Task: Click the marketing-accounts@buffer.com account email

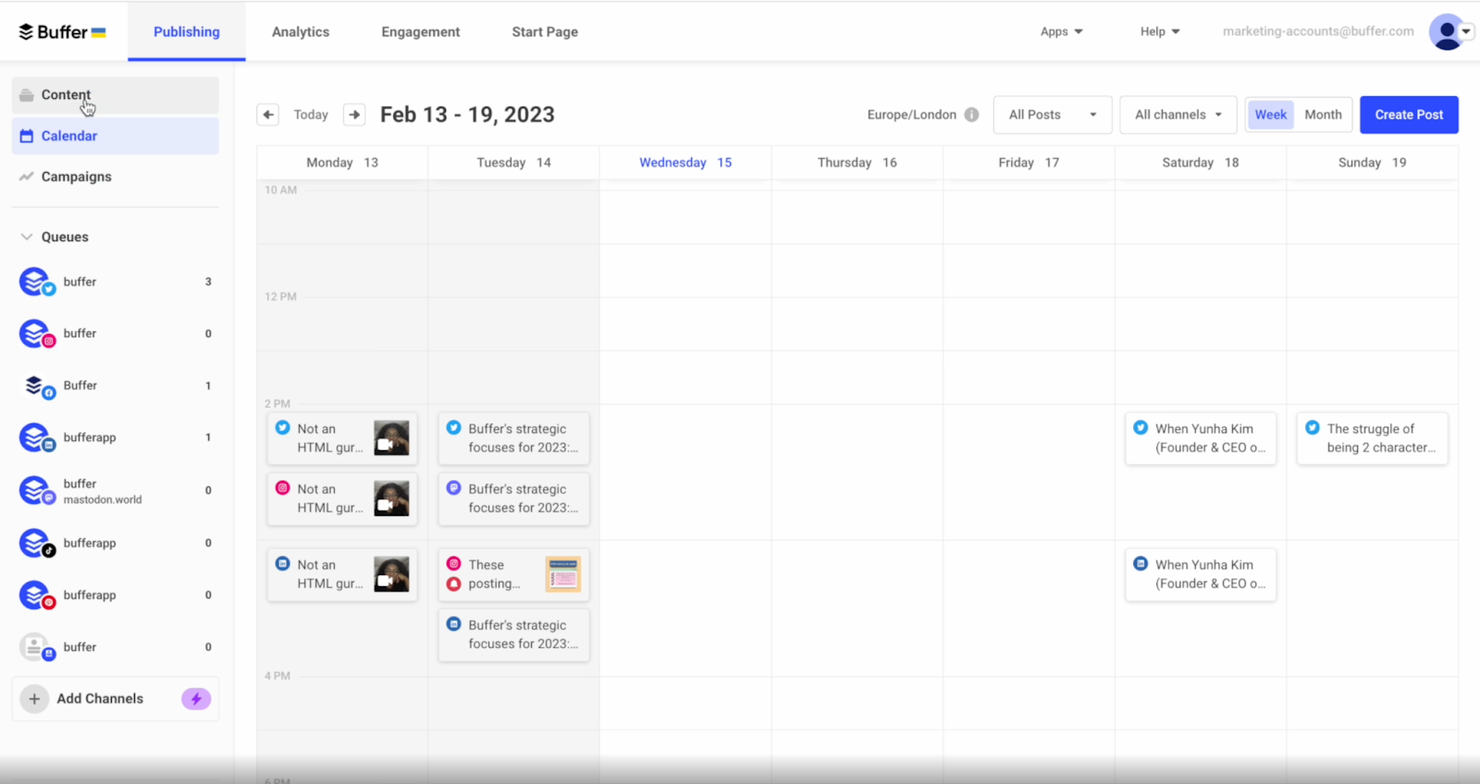Action: pyautogui.click(x=1318, y=32)
